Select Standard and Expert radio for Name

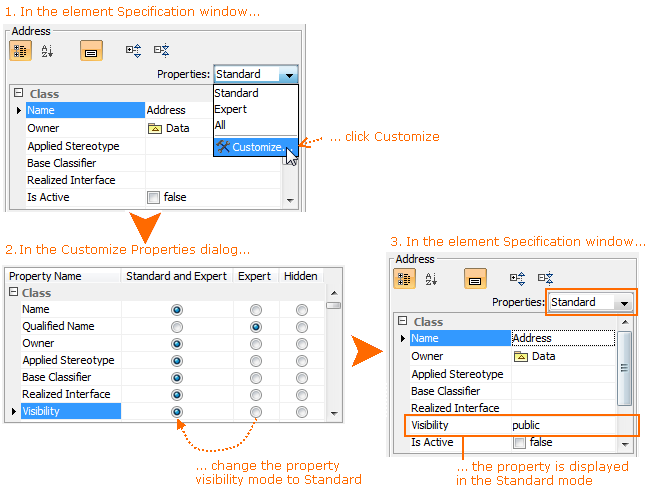177,310
